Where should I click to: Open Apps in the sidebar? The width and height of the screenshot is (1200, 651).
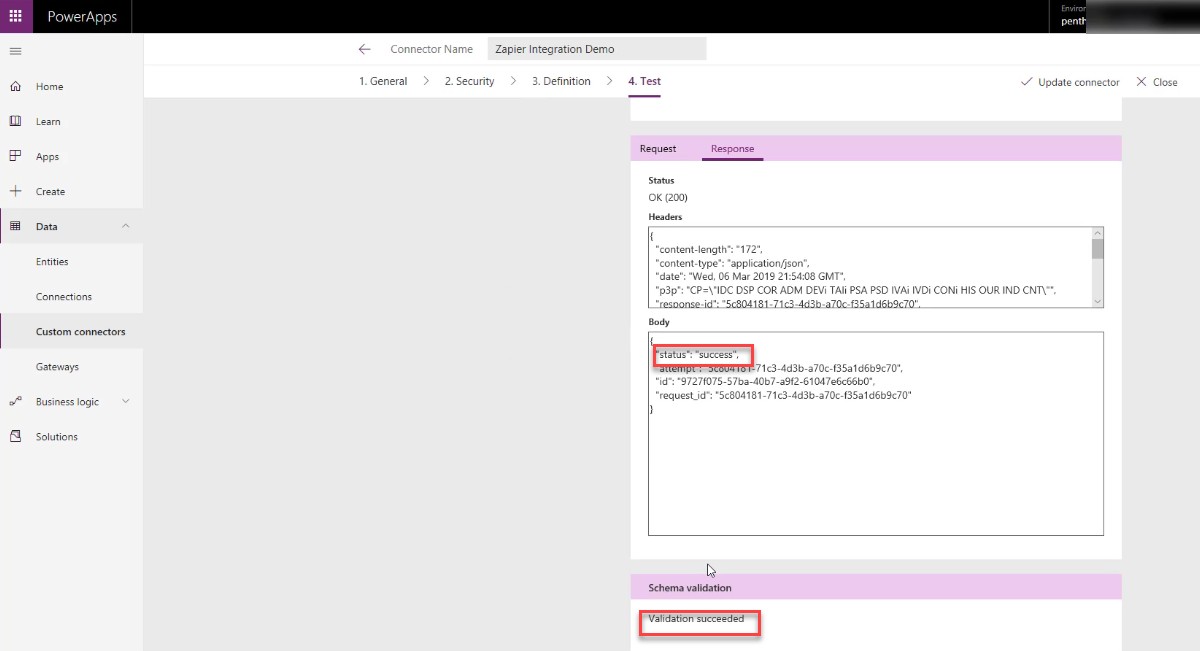pos(47,156)
